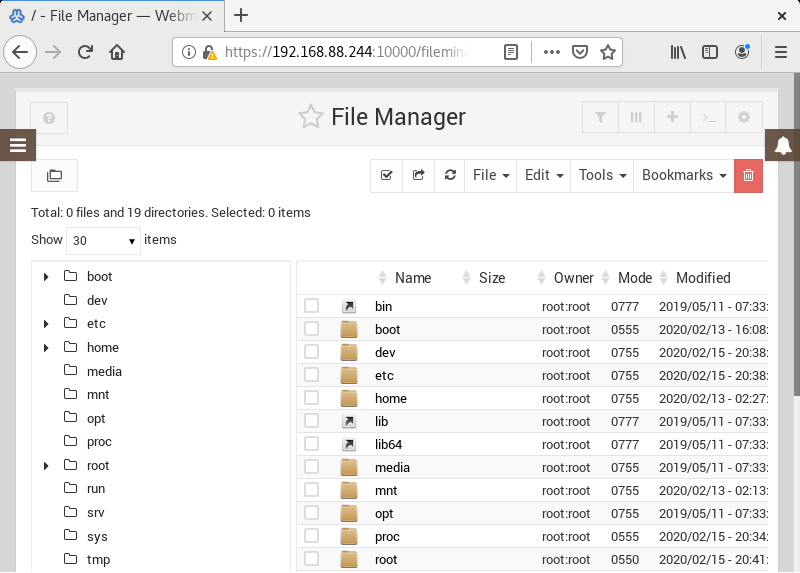800x573 pixels.
Task: Check the box for mnt row
Action: tap(311, 489)
